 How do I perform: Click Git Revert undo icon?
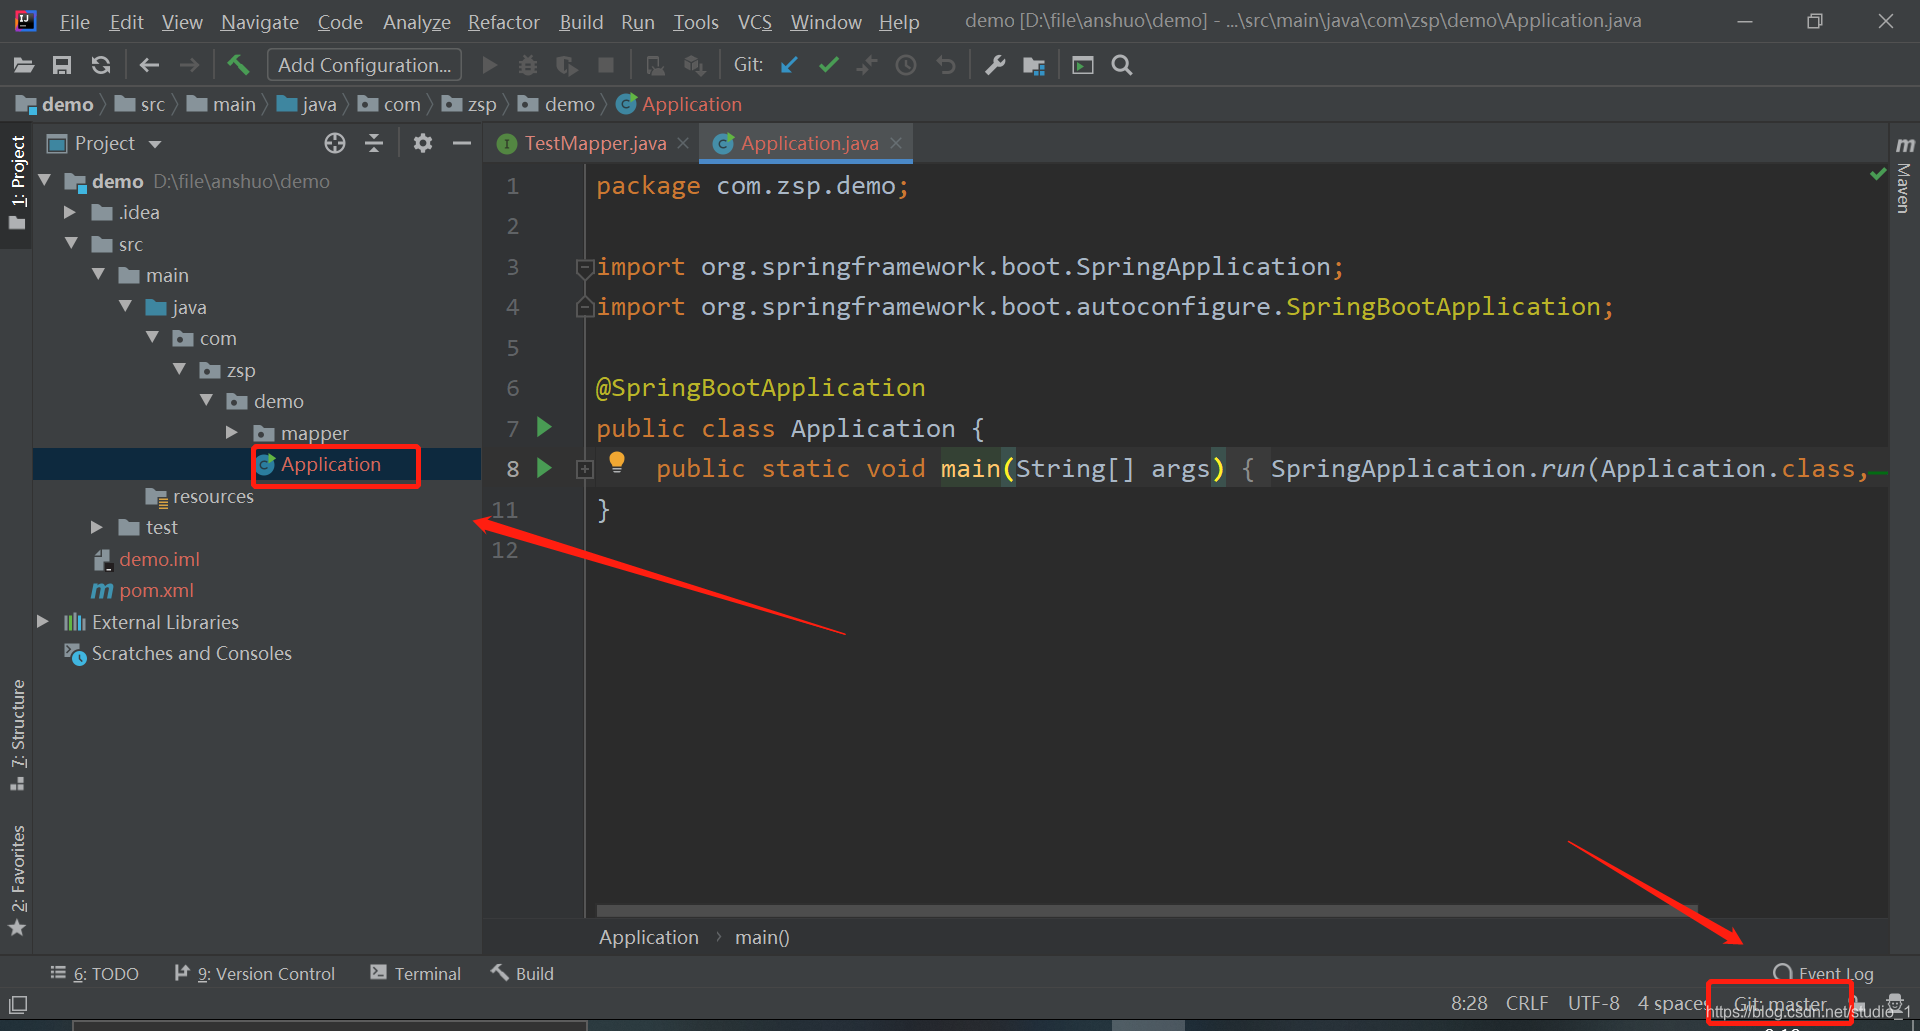point(945,65)
